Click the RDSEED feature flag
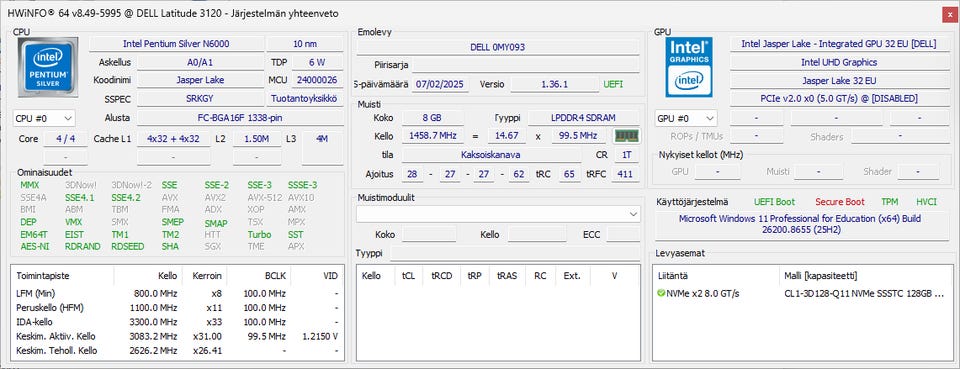960x369 pixels. coord(128,246)
